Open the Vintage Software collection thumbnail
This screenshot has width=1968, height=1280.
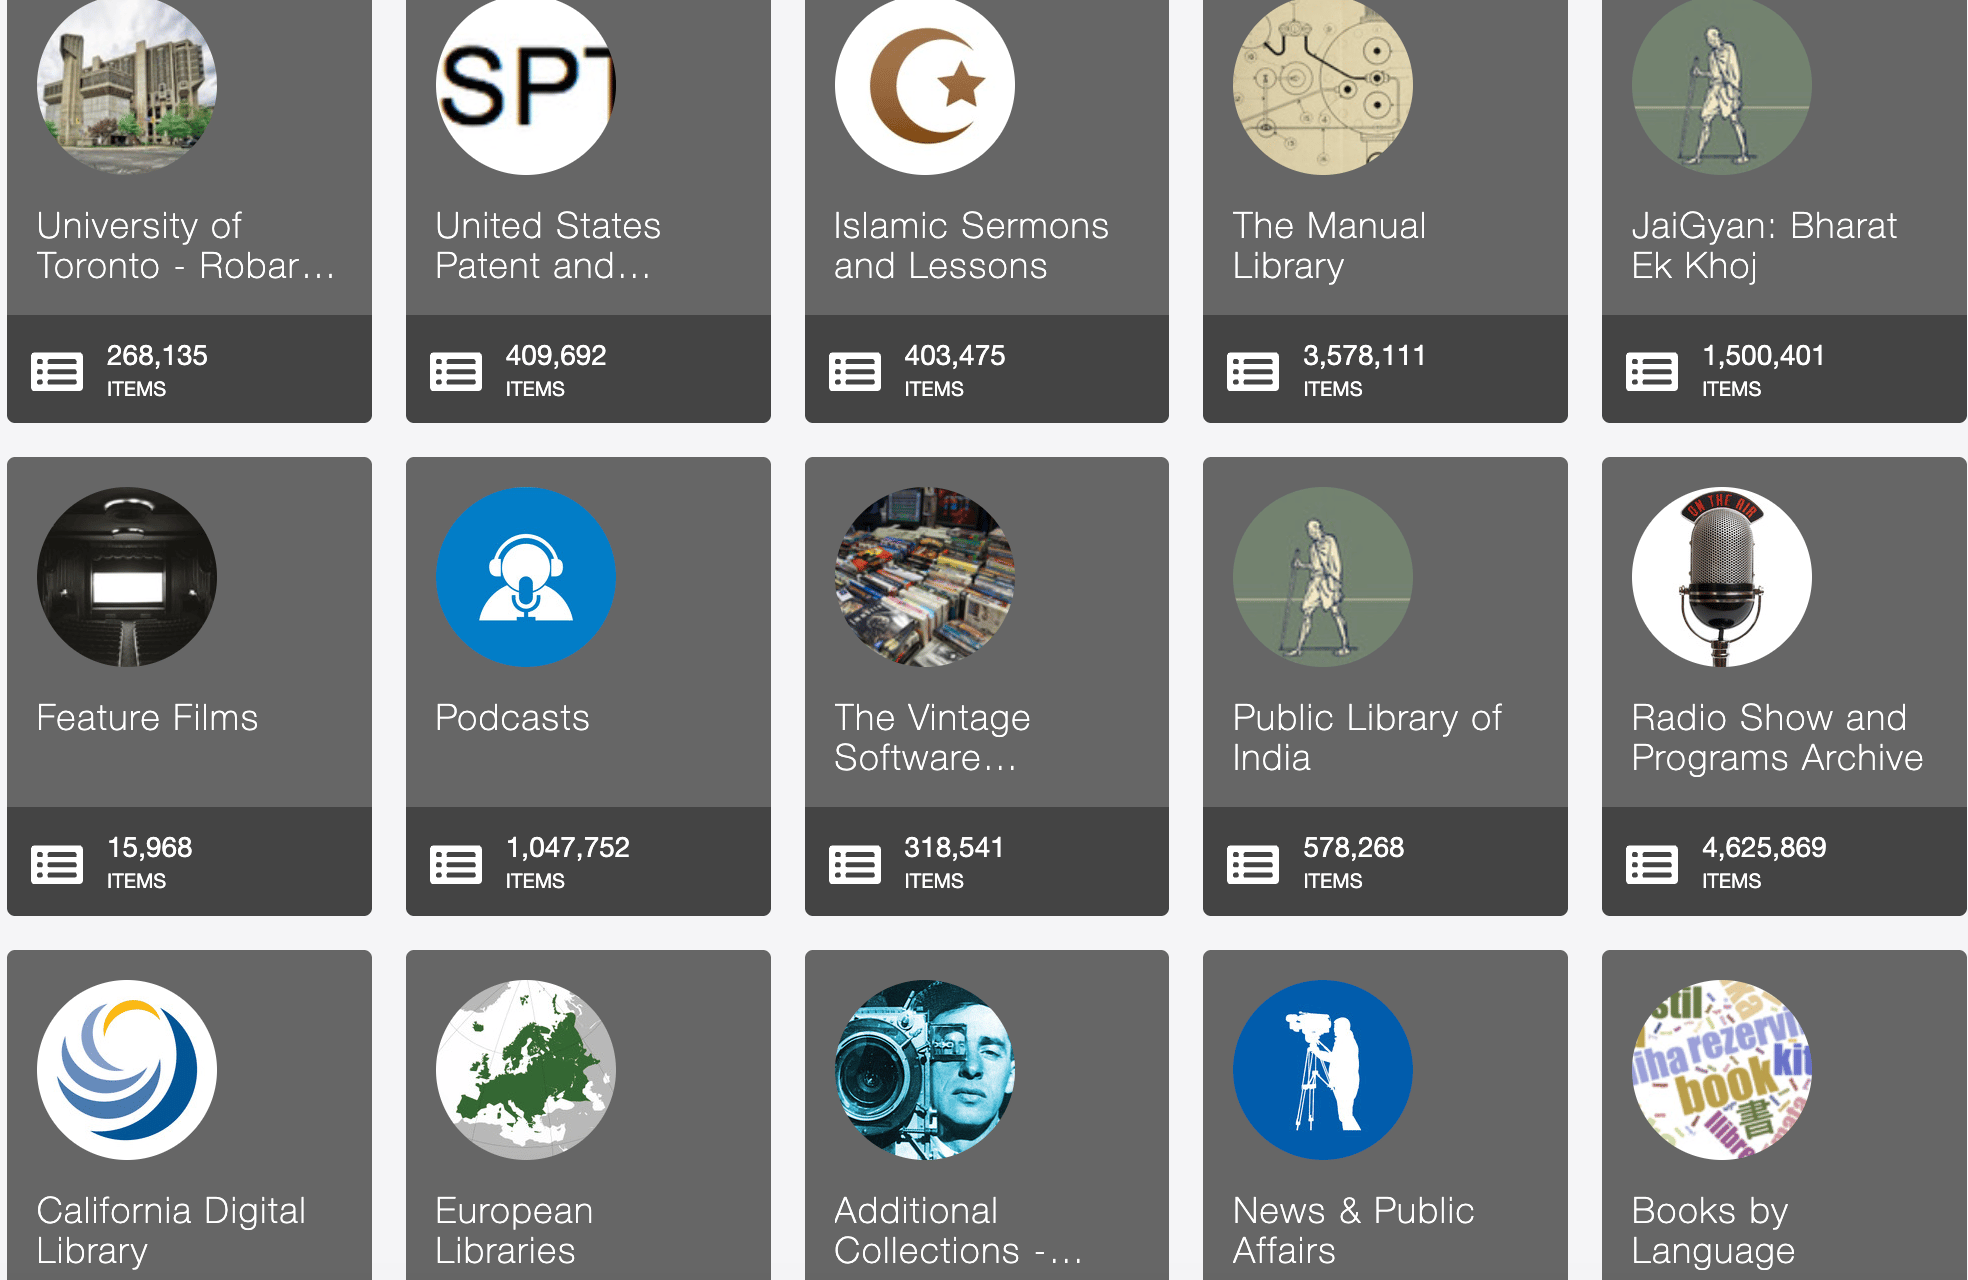coord(924,577)
